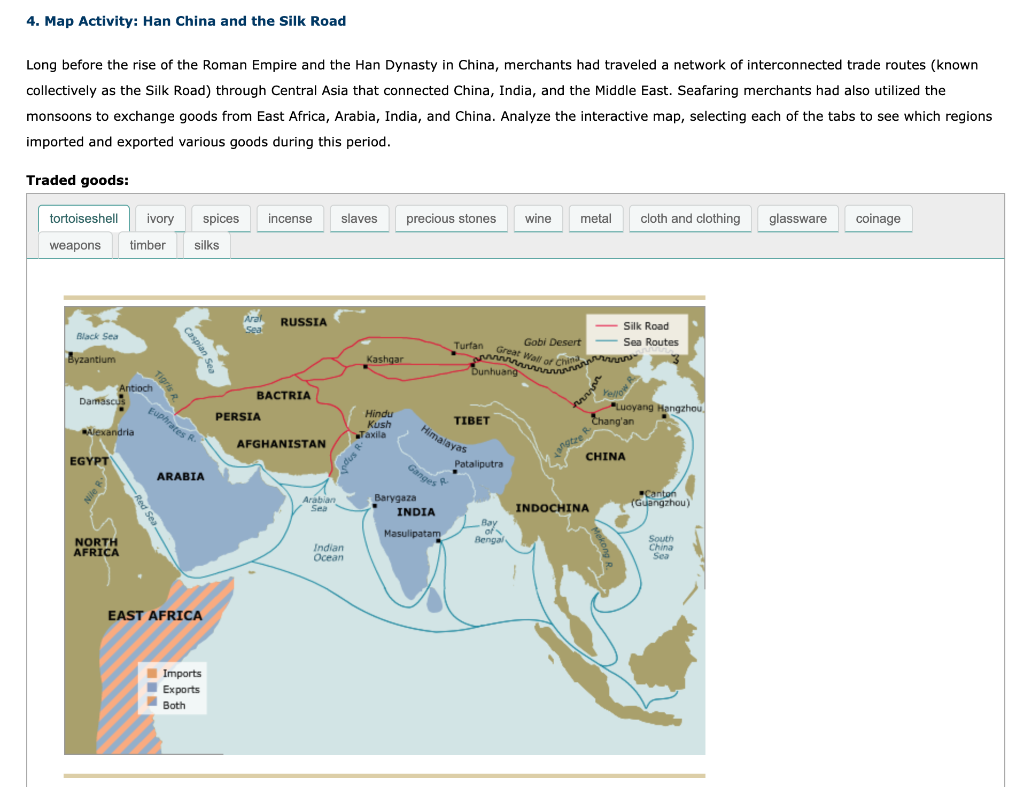Image resolution: width=1024 pixels, height=787 pixels.
Task: Switch to the "wine" tab
Action: coord(538,218)
